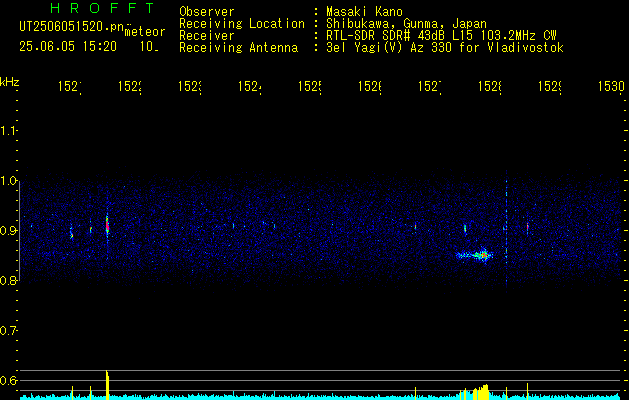Click the 1.0 kHz frequency label
Screen dimensions: 629x400
click(x=8, y=181)
